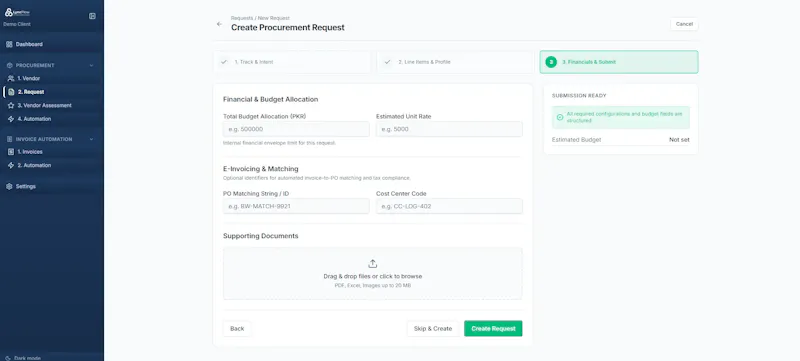800x361 pixels.
Task: Click the app logo in sidebar
Action: (x=17, y=12)
